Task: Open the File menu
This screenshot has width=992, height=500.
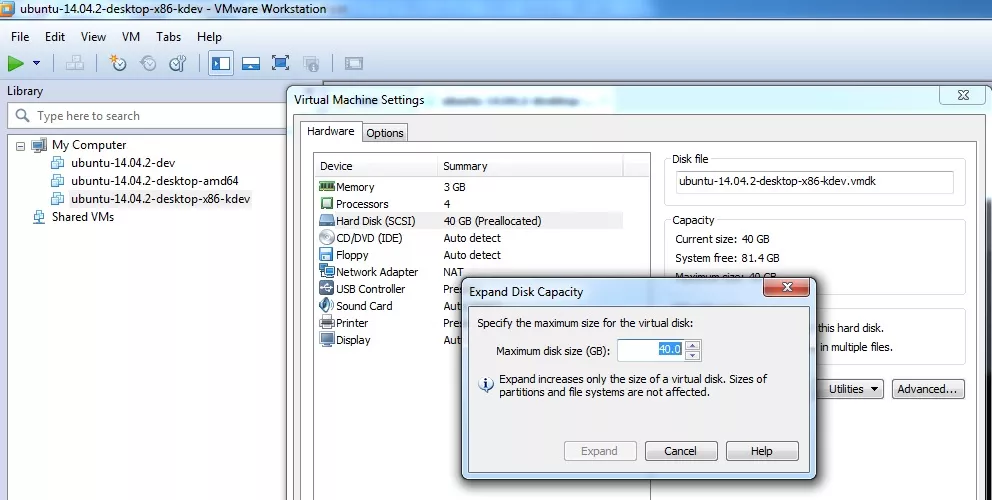Action: [x=20, y=37]
